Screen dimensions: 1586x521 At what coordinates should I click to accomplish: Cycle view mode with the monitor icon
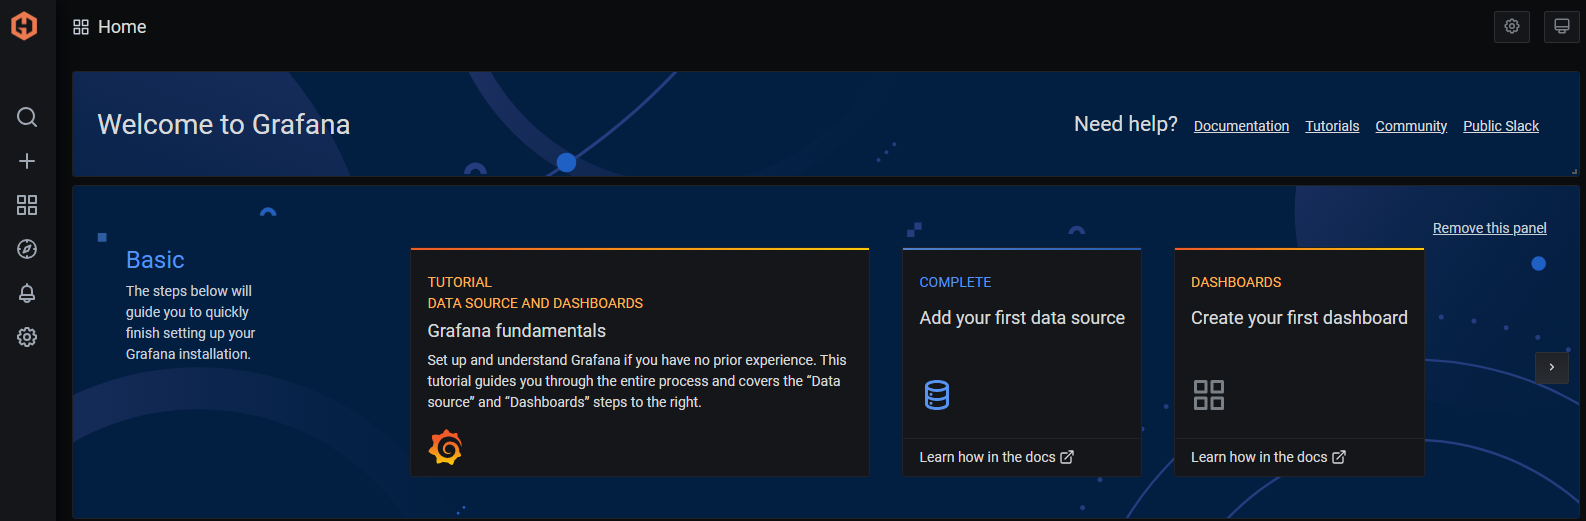1562,27
